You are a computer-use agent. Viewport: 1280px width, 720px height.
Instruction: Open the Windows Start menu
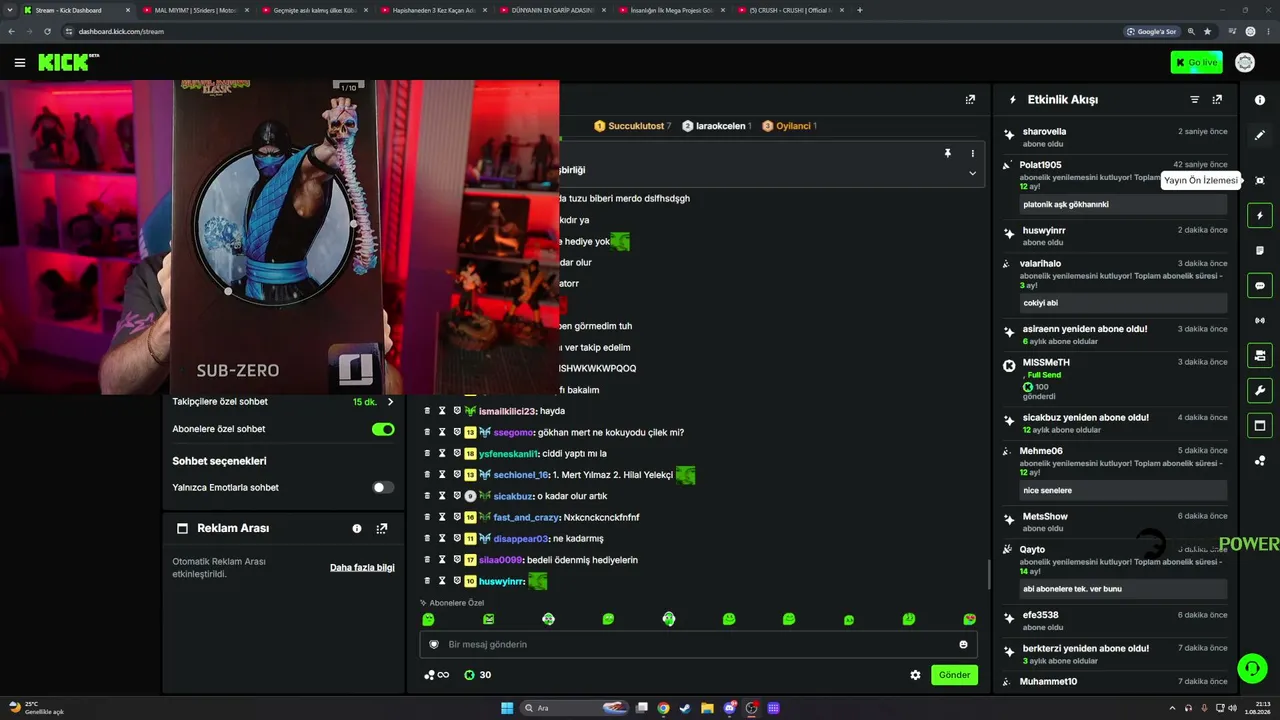(507, 708)
